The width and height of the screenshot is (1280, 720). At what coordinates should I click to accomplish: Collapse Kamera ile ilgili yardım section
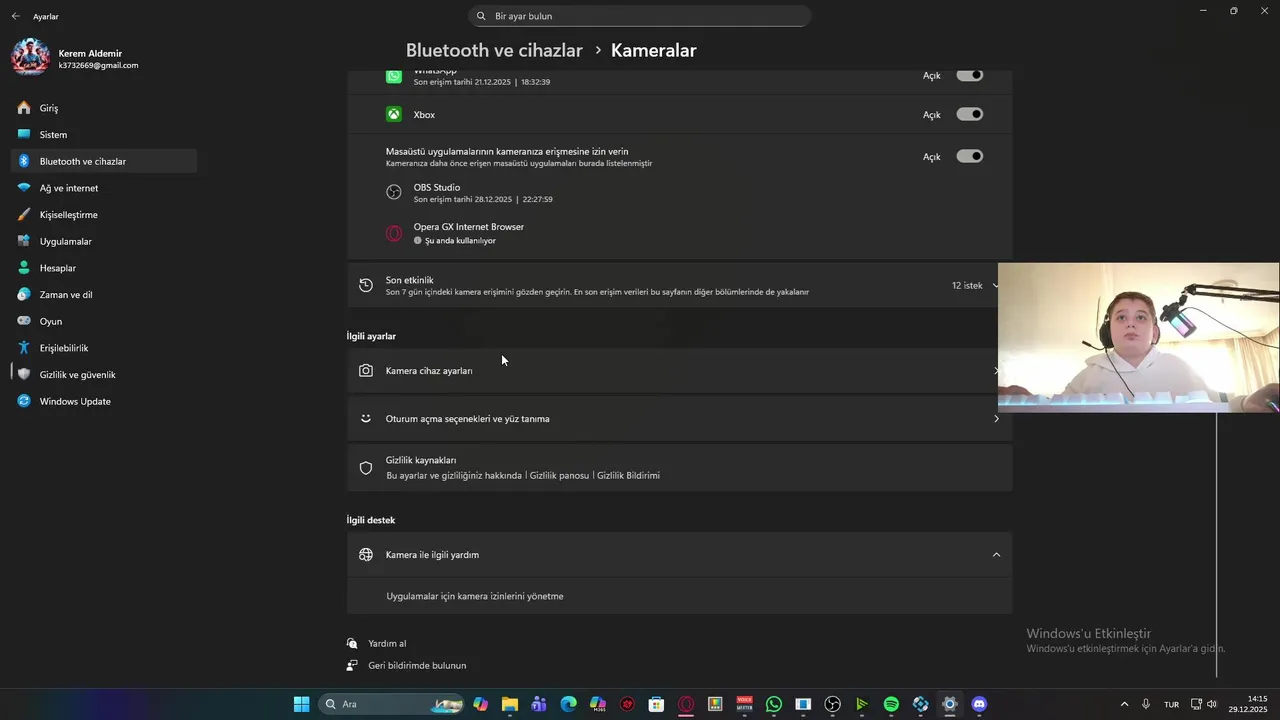tap(996, 555)
